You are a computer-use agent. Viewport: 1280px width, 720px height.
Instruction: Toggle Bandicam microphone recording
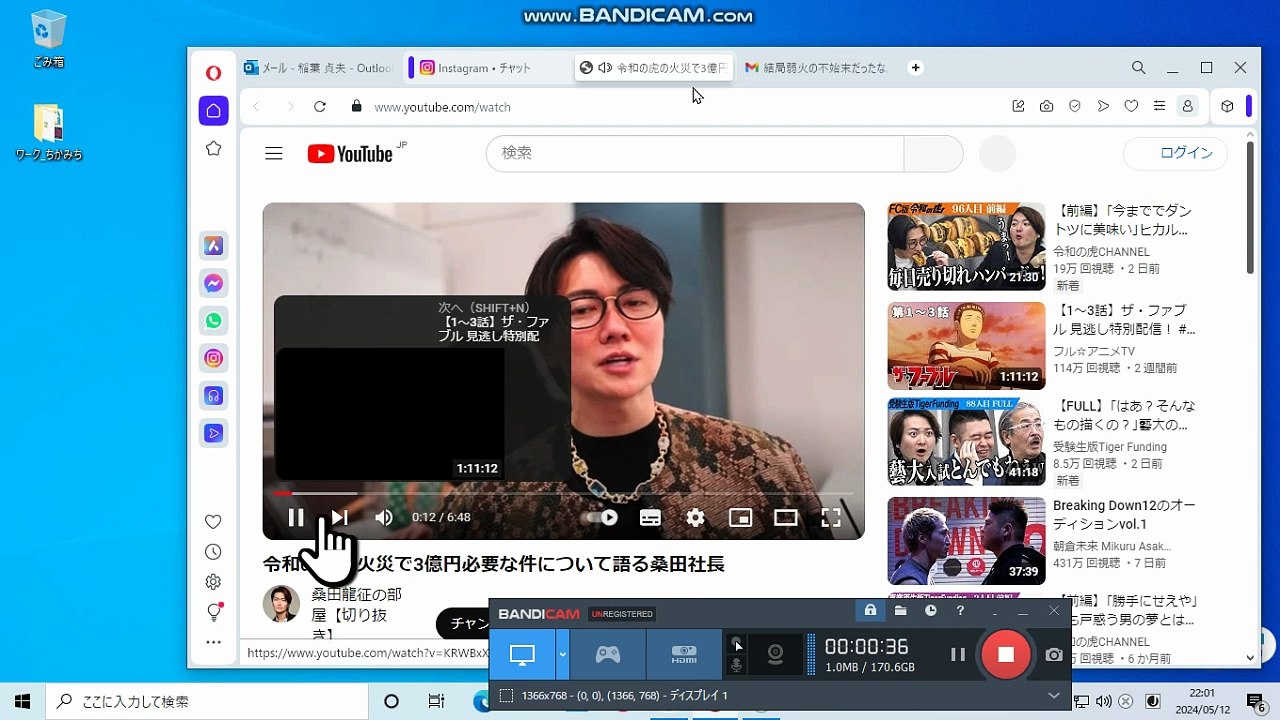737,665
